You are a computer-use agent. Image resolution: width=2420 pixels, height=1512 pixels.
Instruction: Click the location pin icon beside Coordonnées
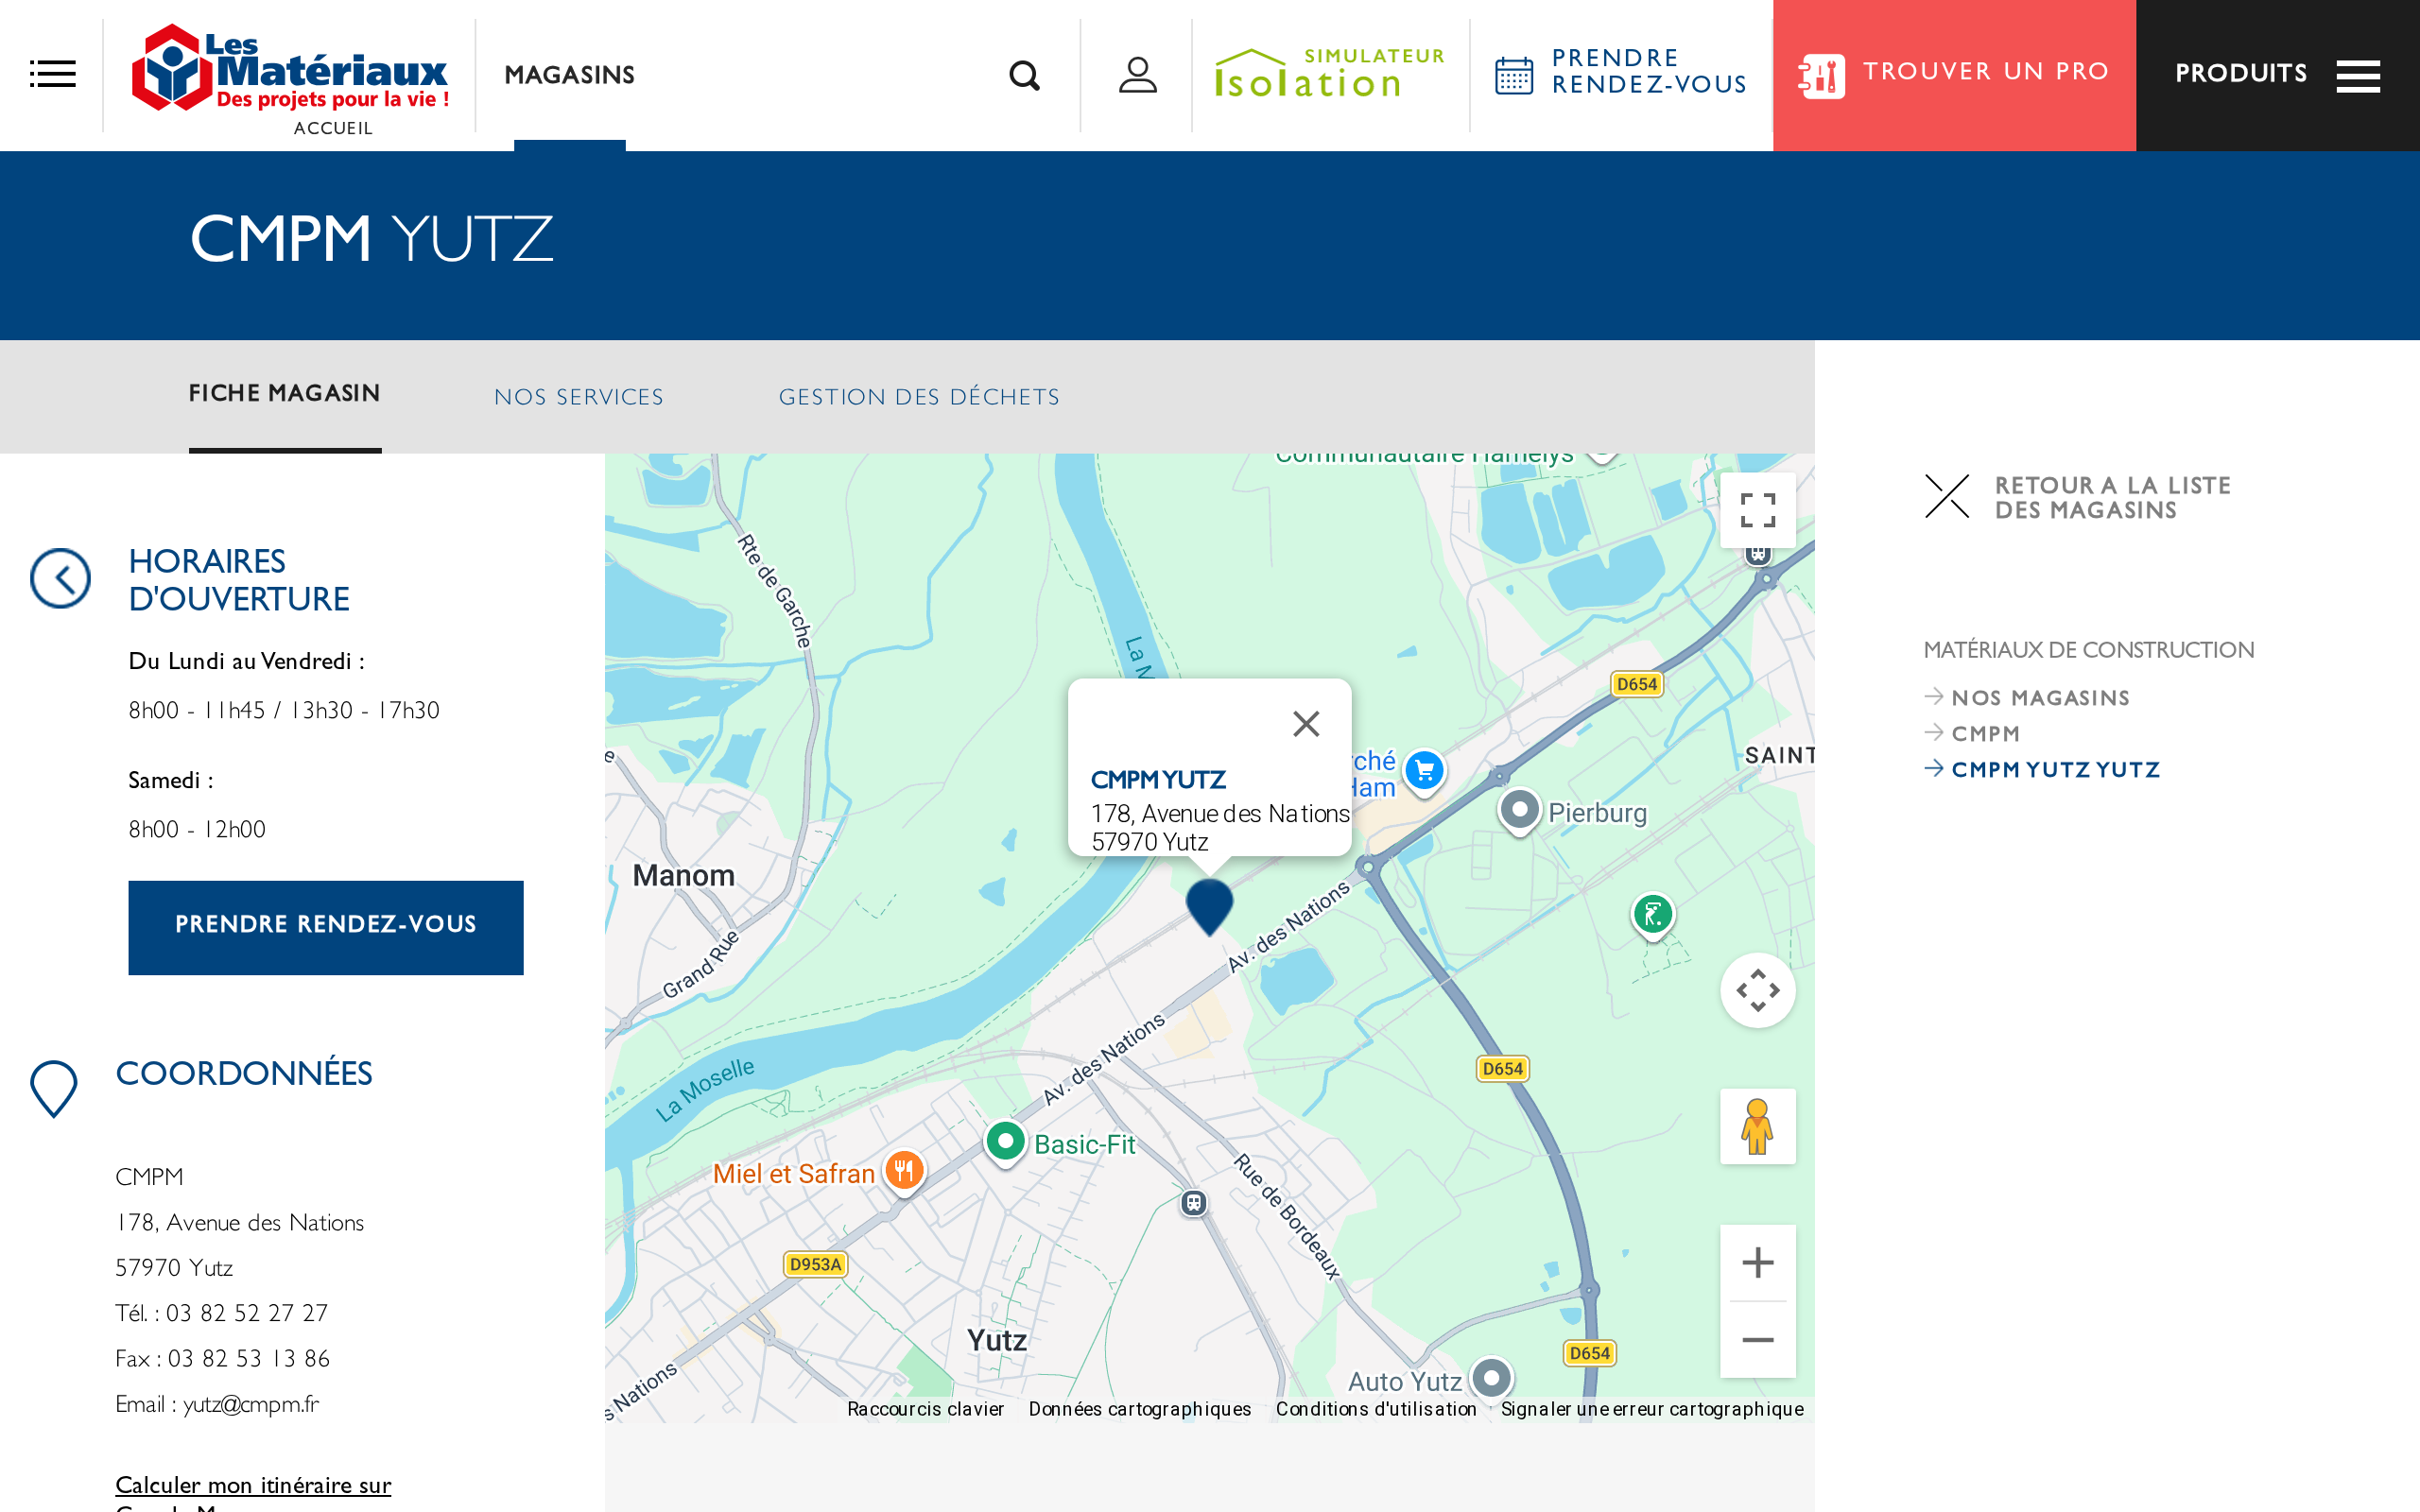coord(54,1088)
